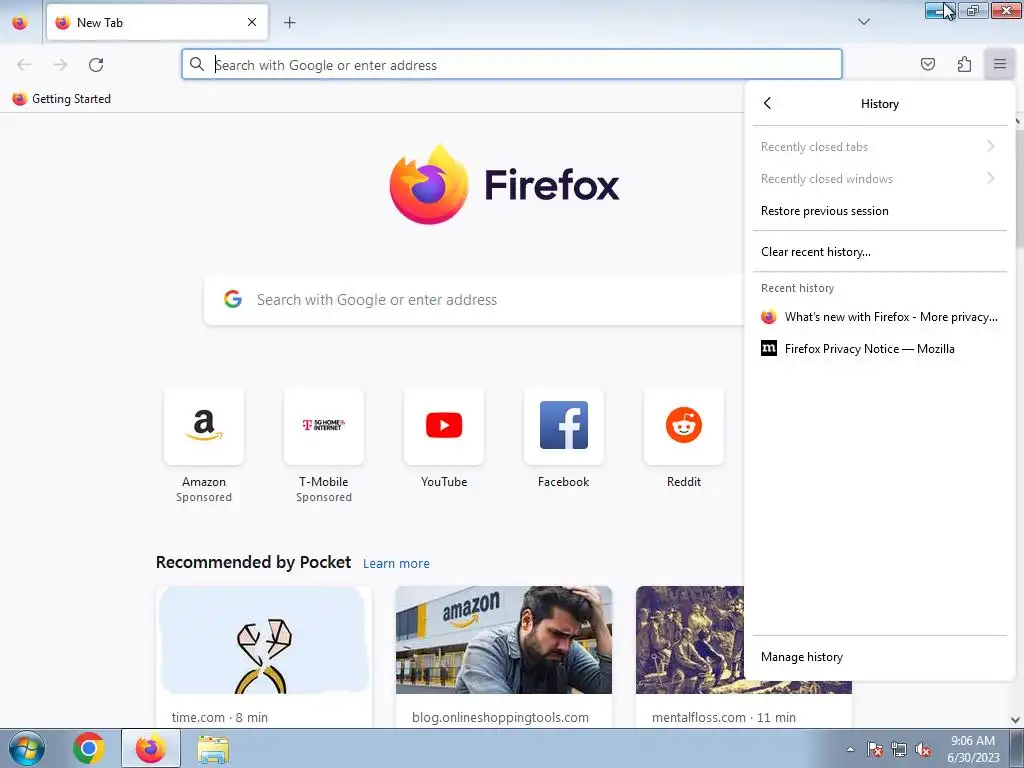This screenshot has width=1024, height=768.
Task: Open the list all tabs chevron
Action: click(863, 22)
